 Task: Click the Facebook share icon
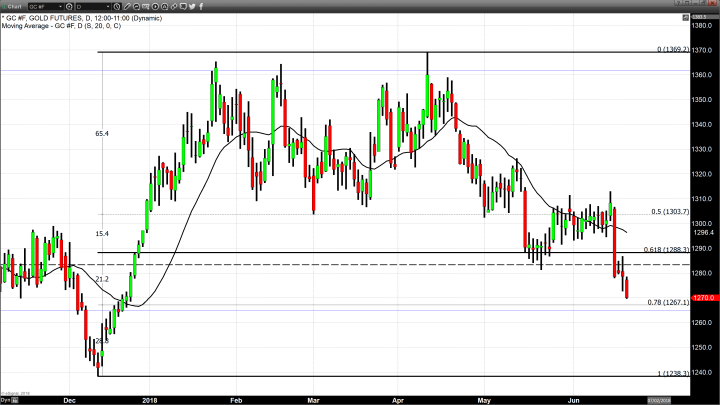(x=201, y=6)
